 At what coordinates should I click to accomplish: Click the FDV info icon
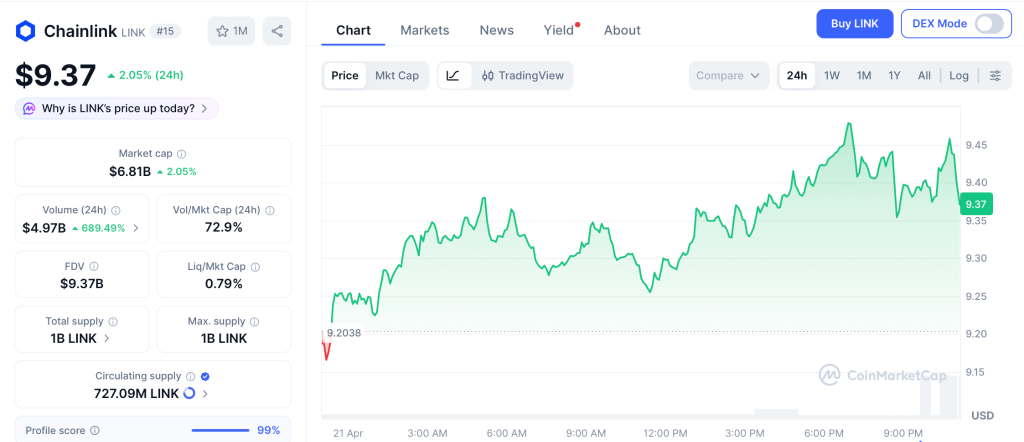tap(94, 267)
